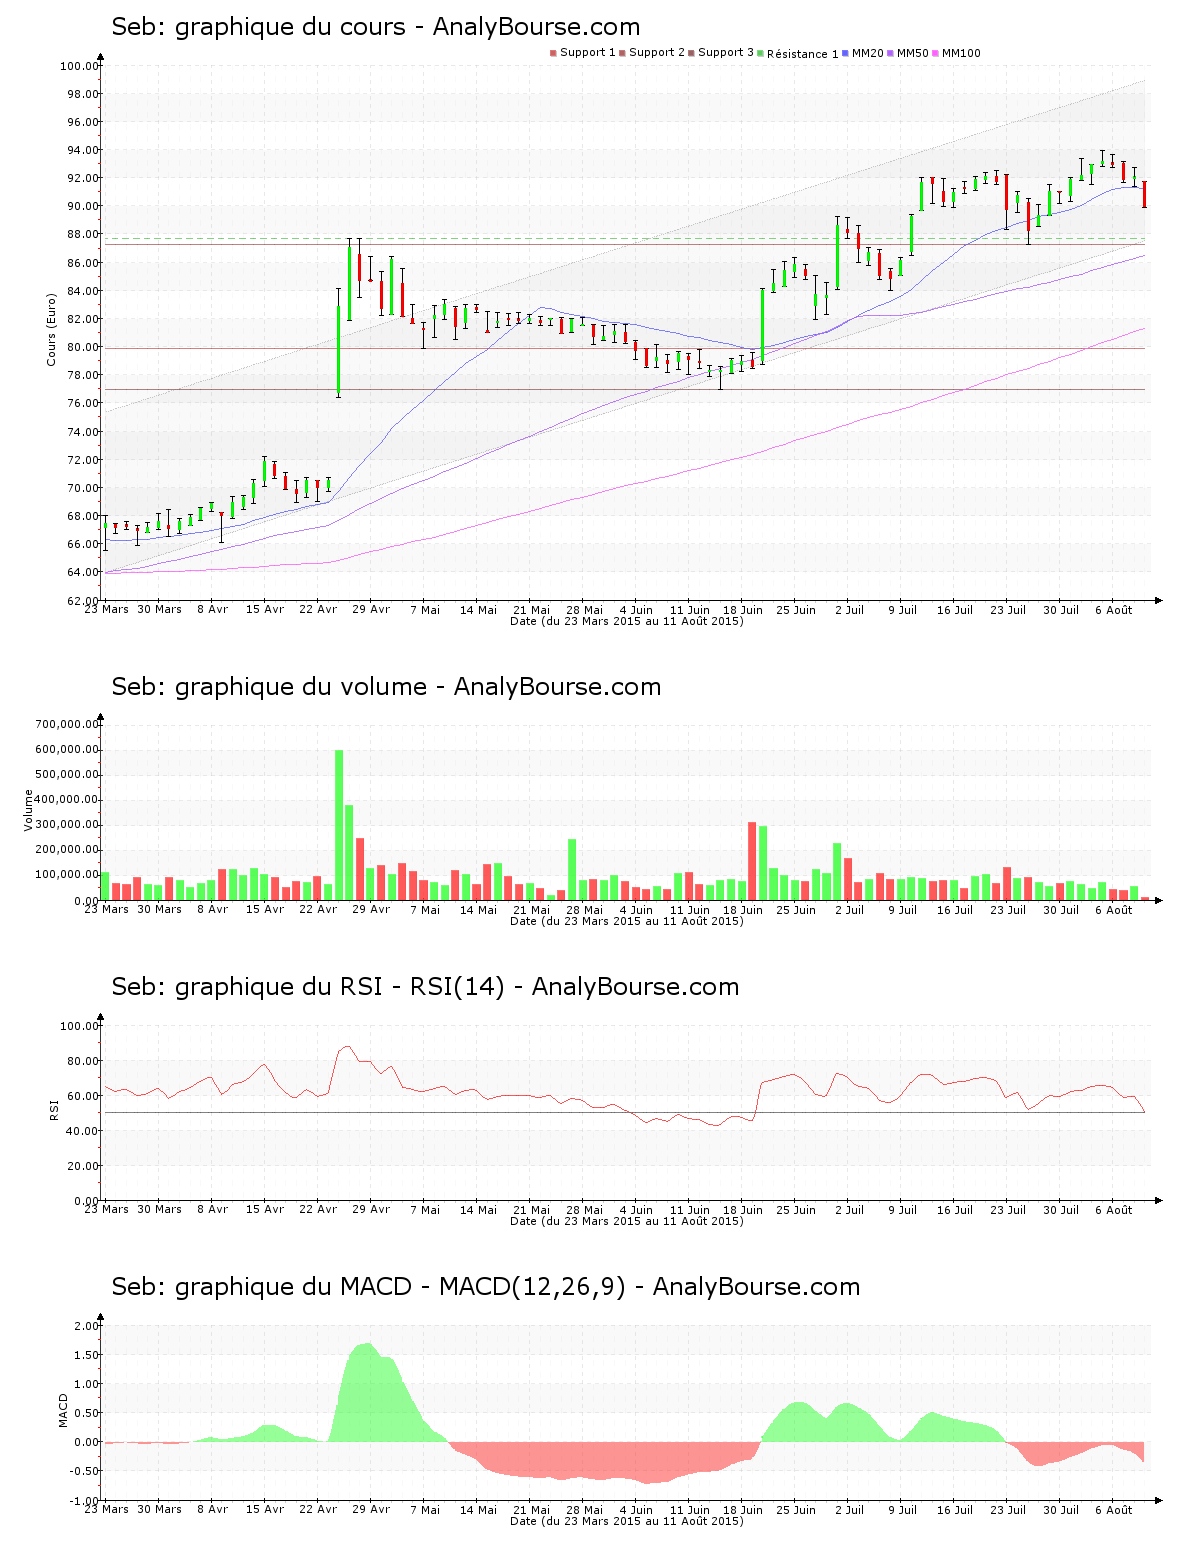Click the tallest green bar in the volume chart

click(x=339, y=825)
